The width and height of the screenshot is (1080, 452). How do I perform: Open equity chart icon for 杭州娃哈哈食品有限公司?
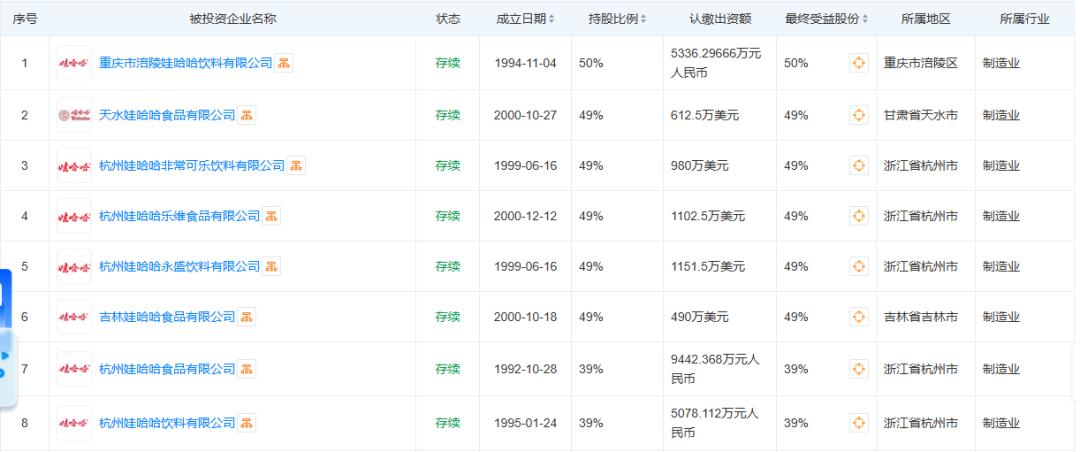pos(247,369)
